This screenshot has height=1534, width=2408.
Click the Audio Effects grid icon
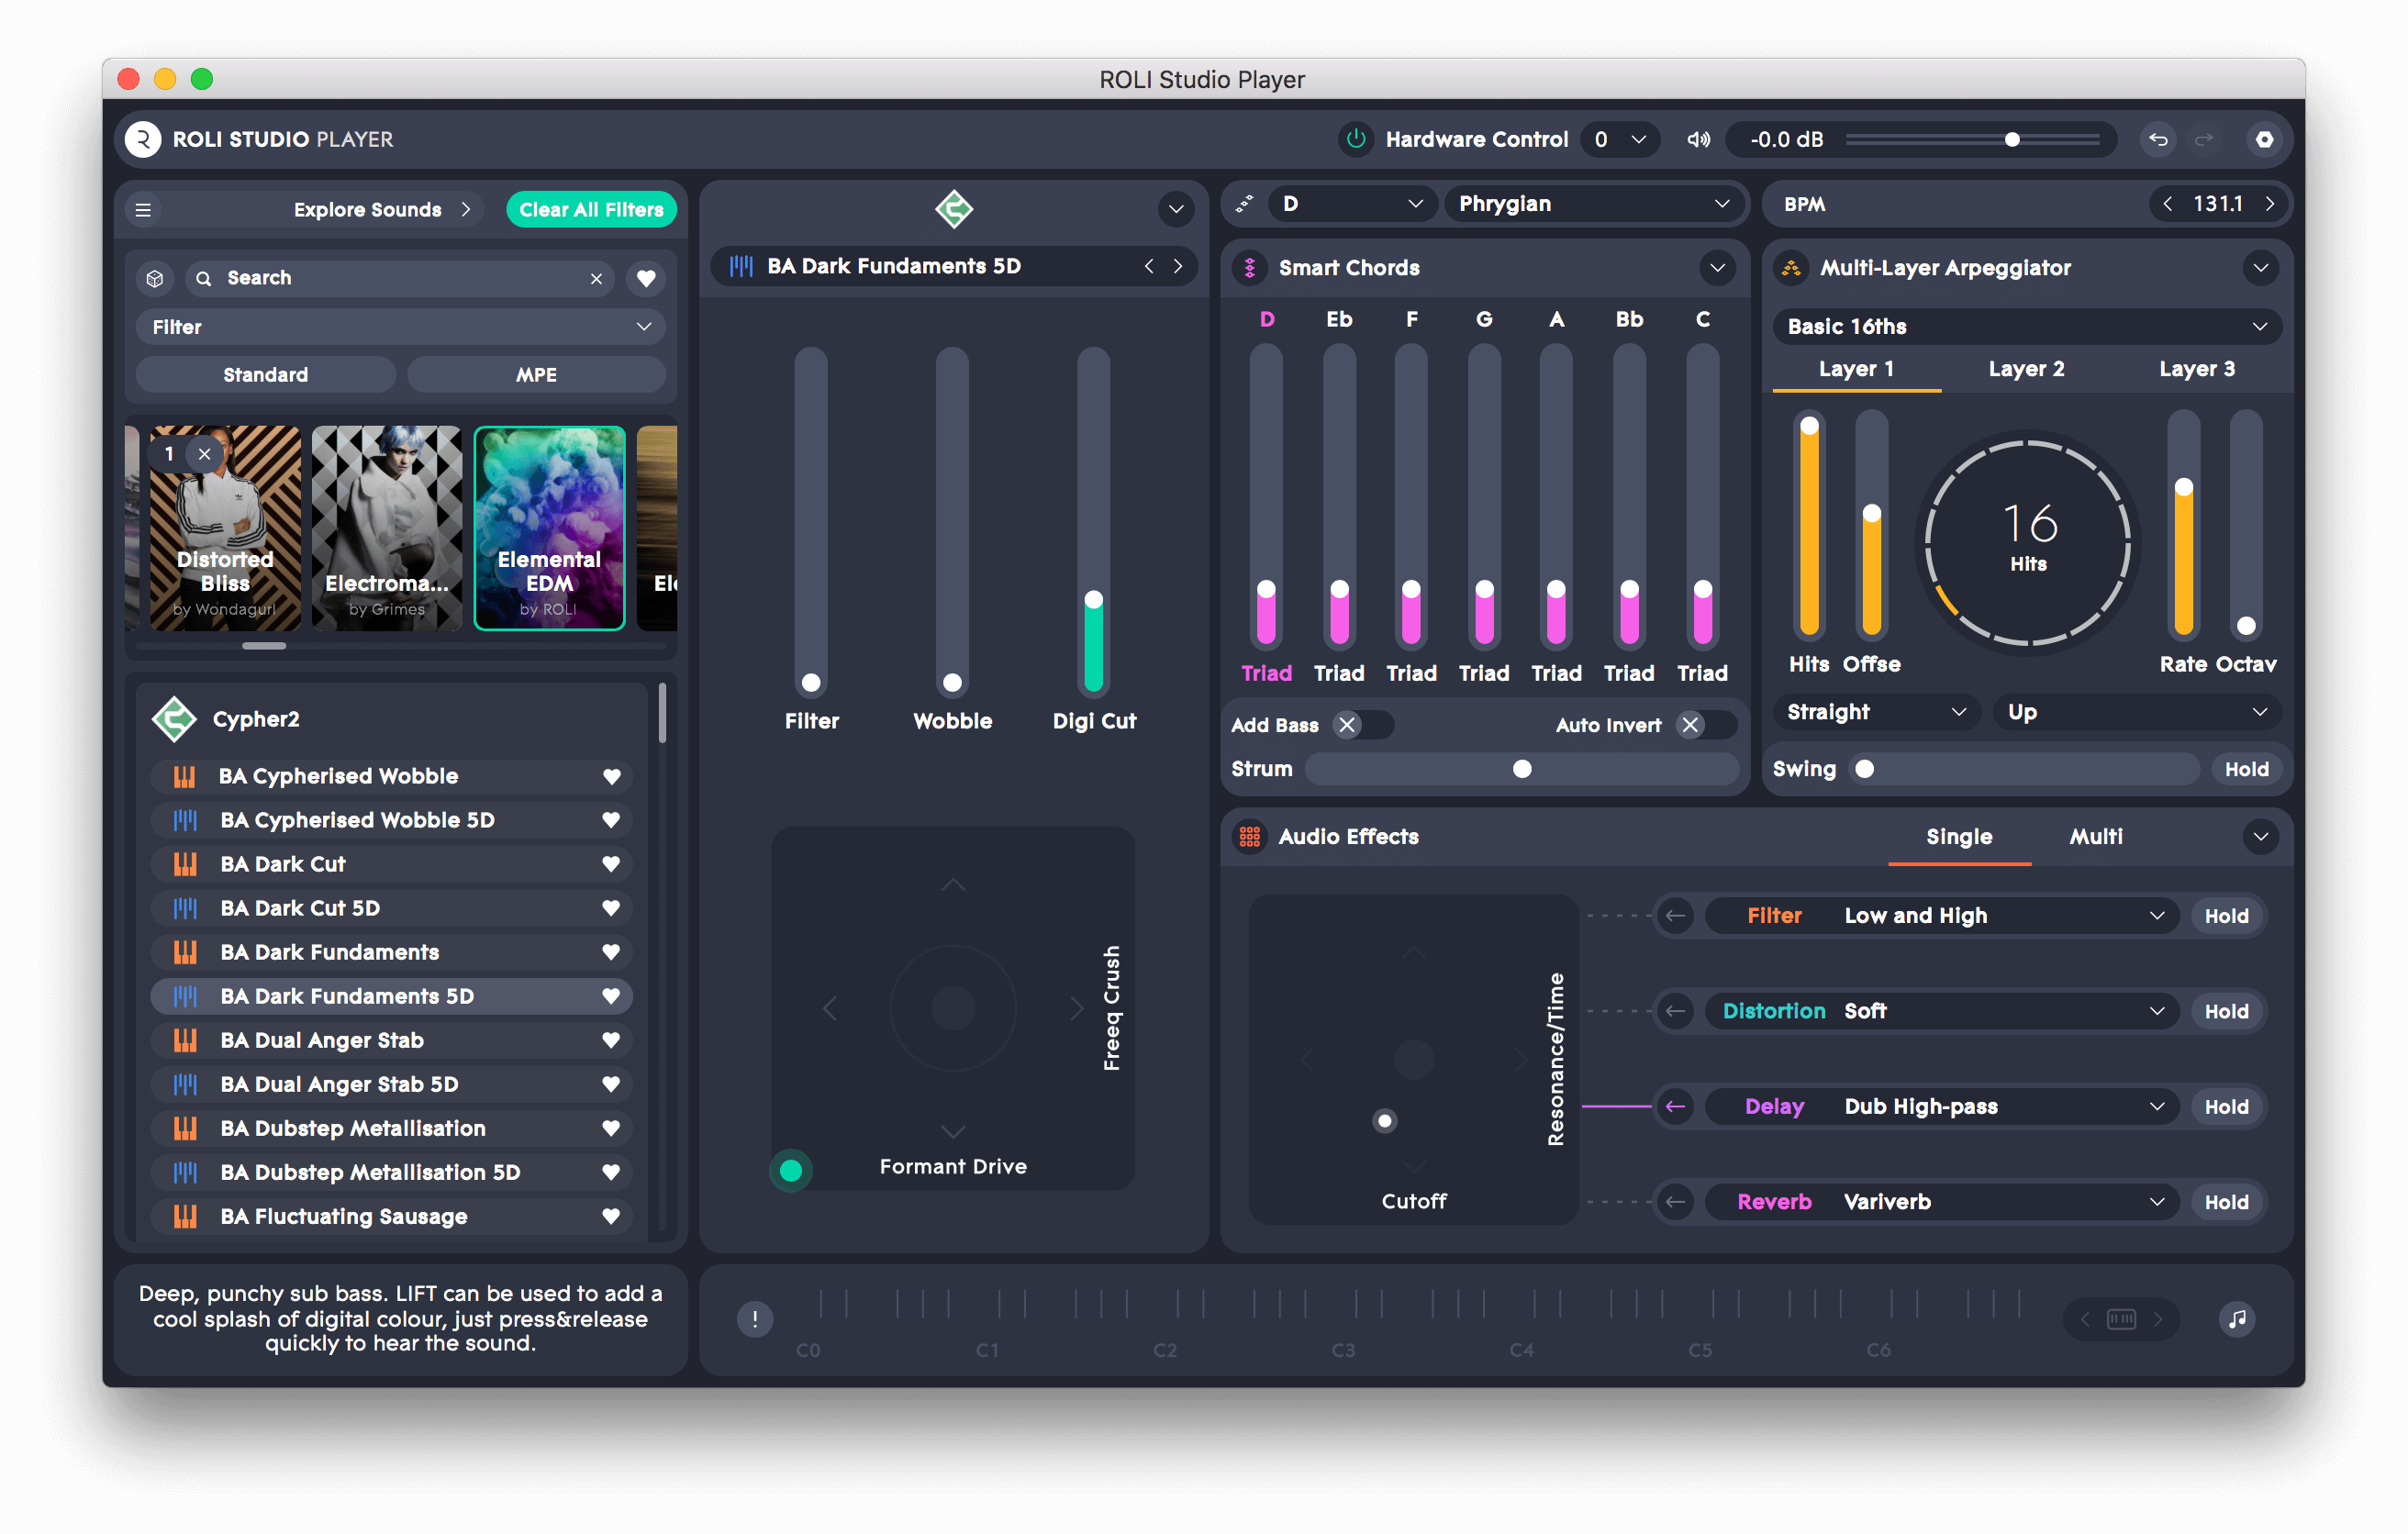point(1249,836)
